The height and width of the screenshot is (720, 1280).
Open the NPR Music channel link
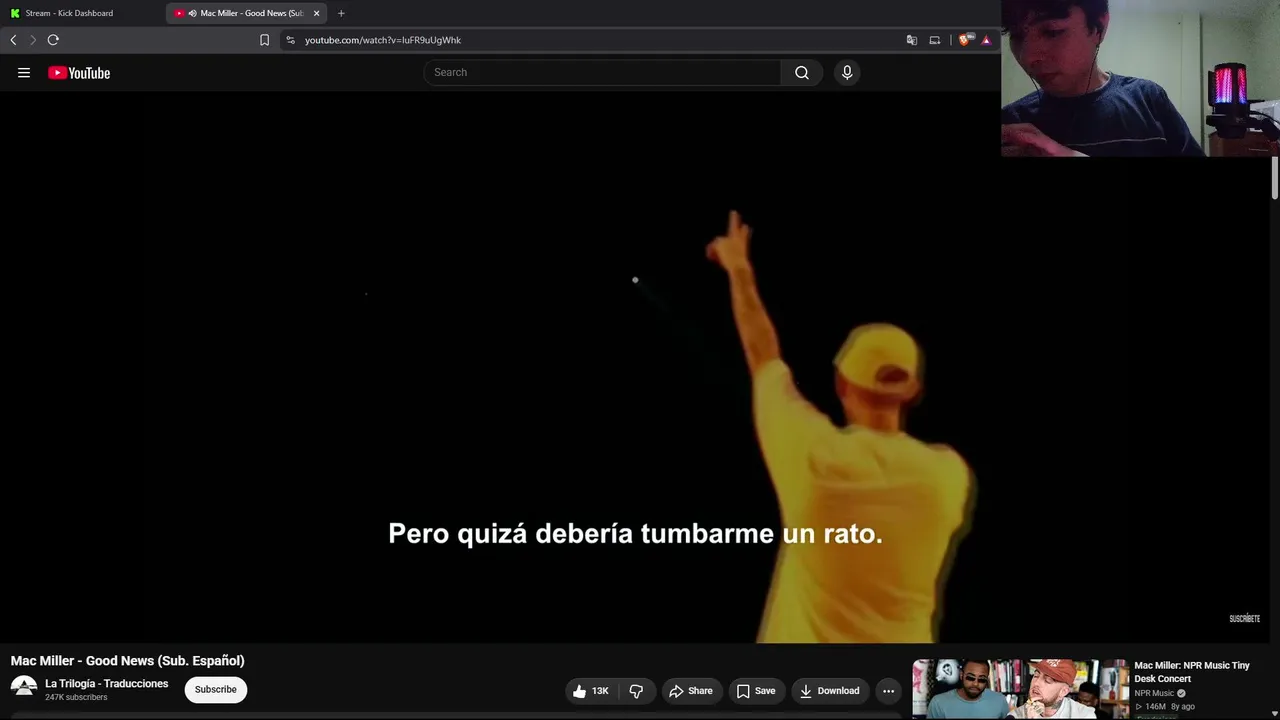tap(1154, 693)
